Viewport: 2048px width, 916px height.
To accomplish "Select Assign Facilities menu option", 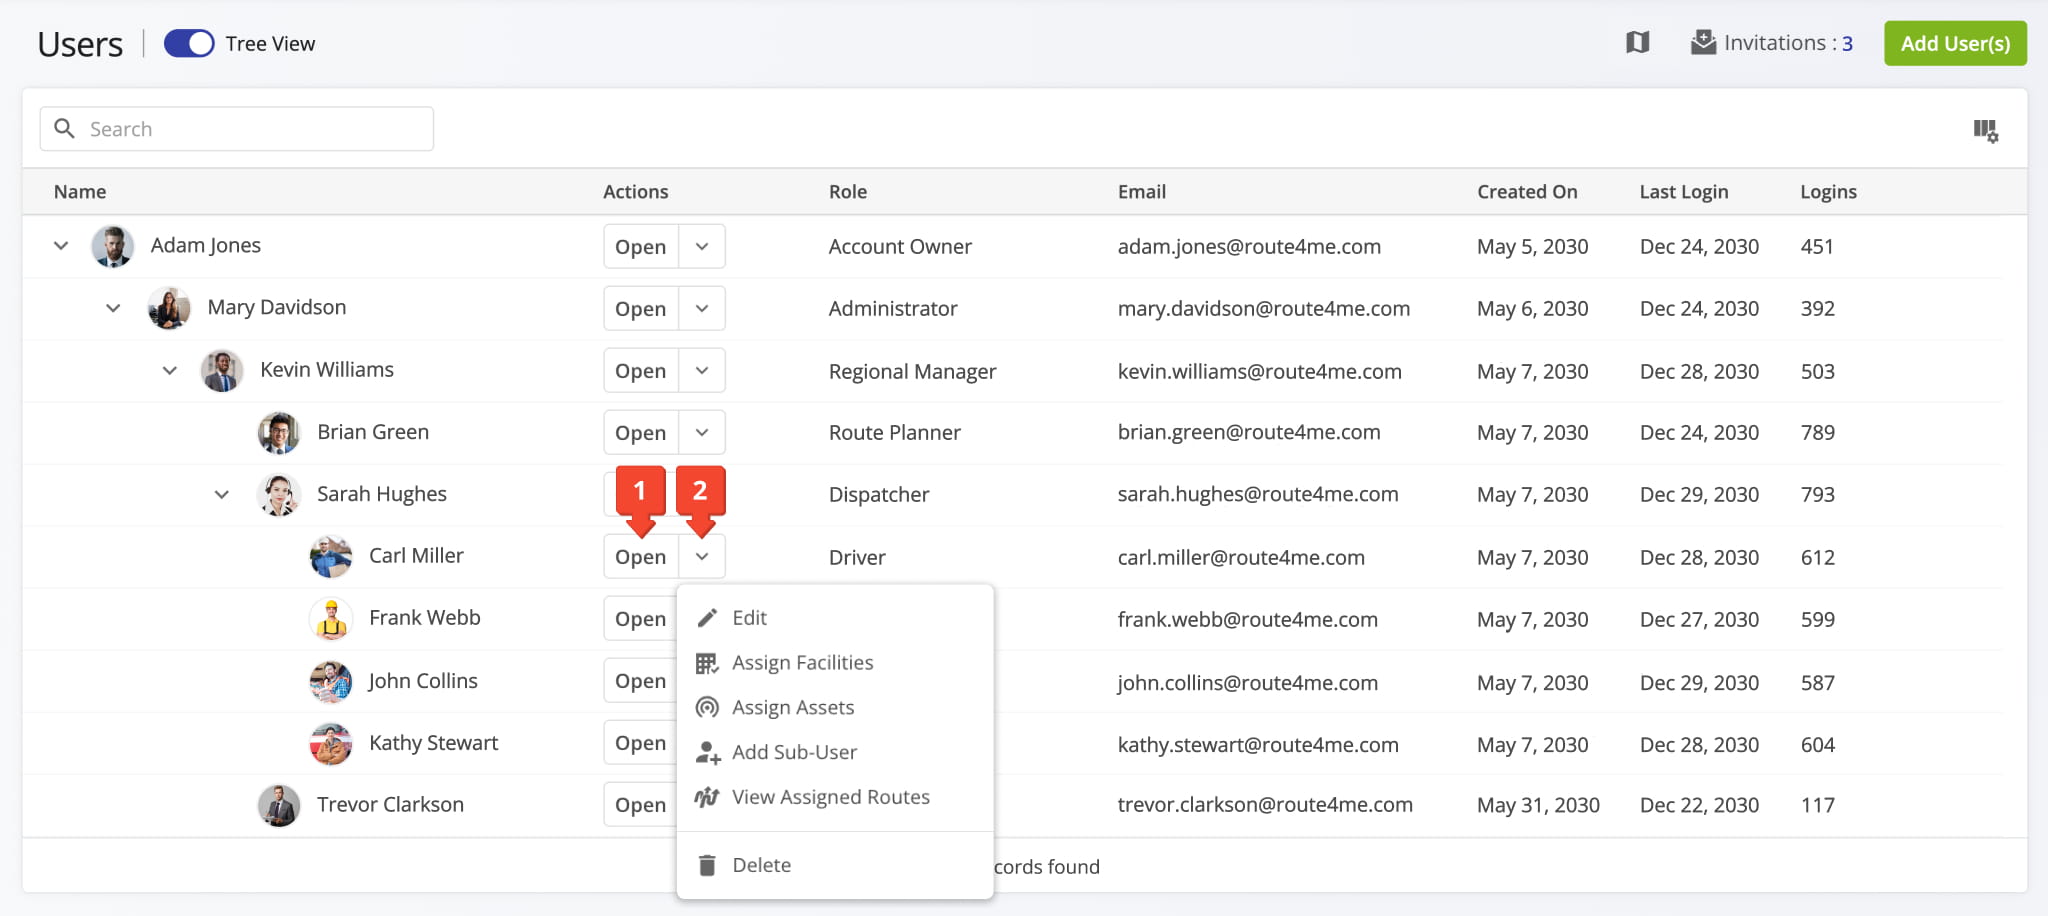I will [x=835, y=663].
